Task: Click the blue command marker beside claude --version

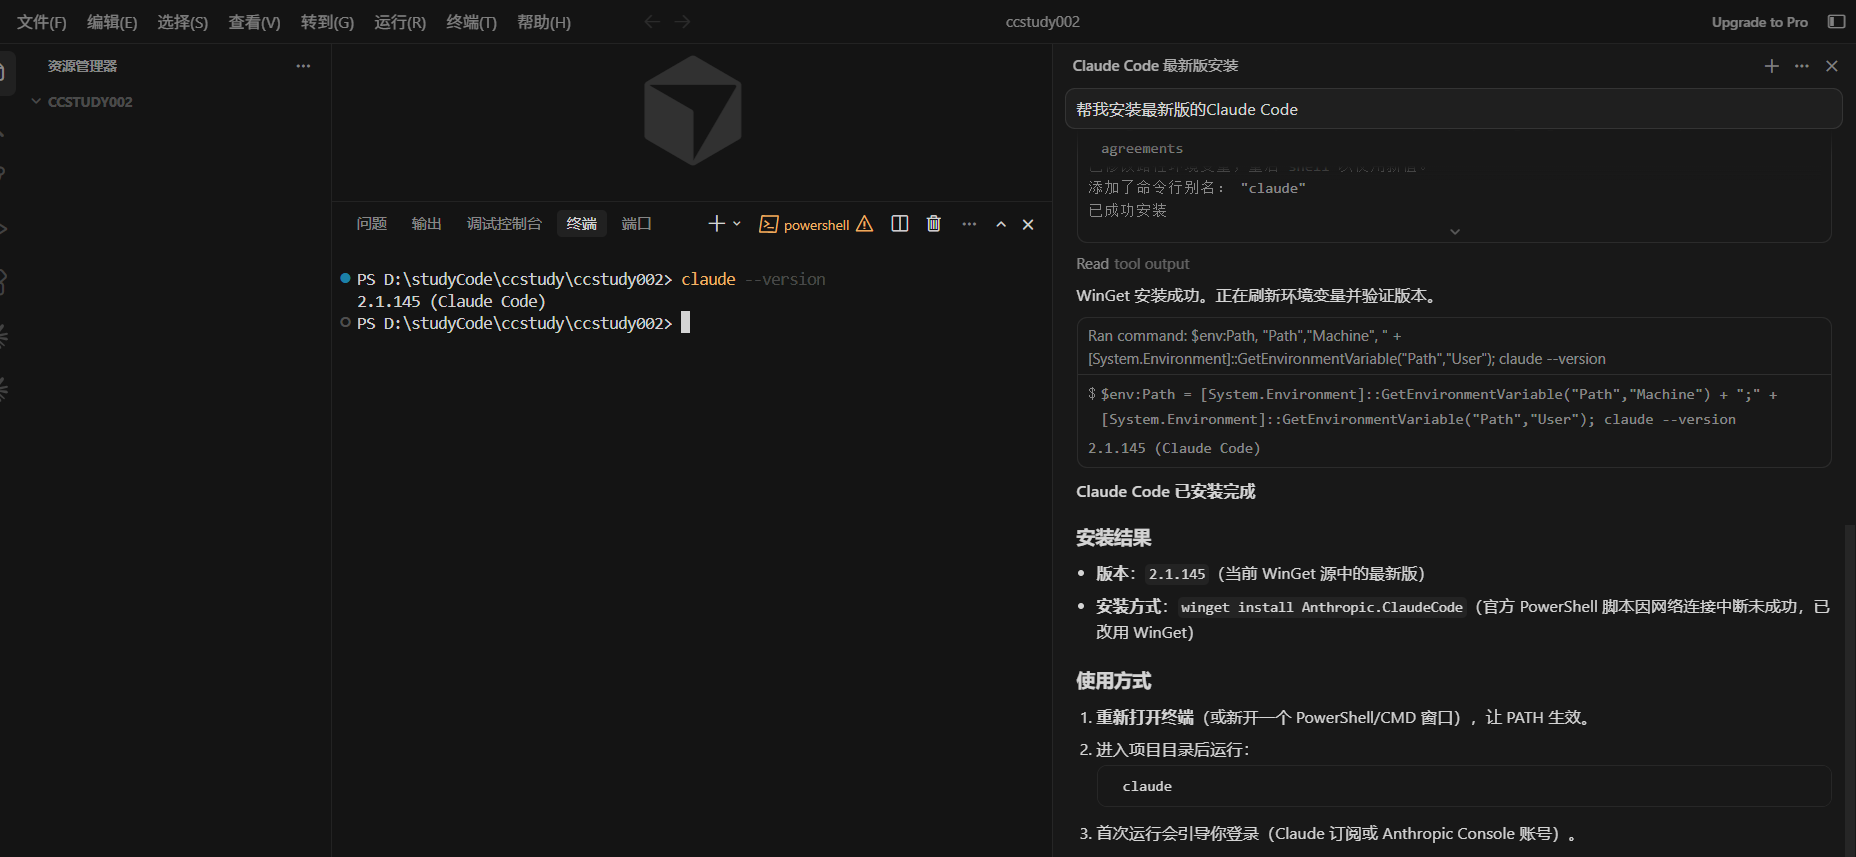Action: pyautogui.click(x=345, y=278)
